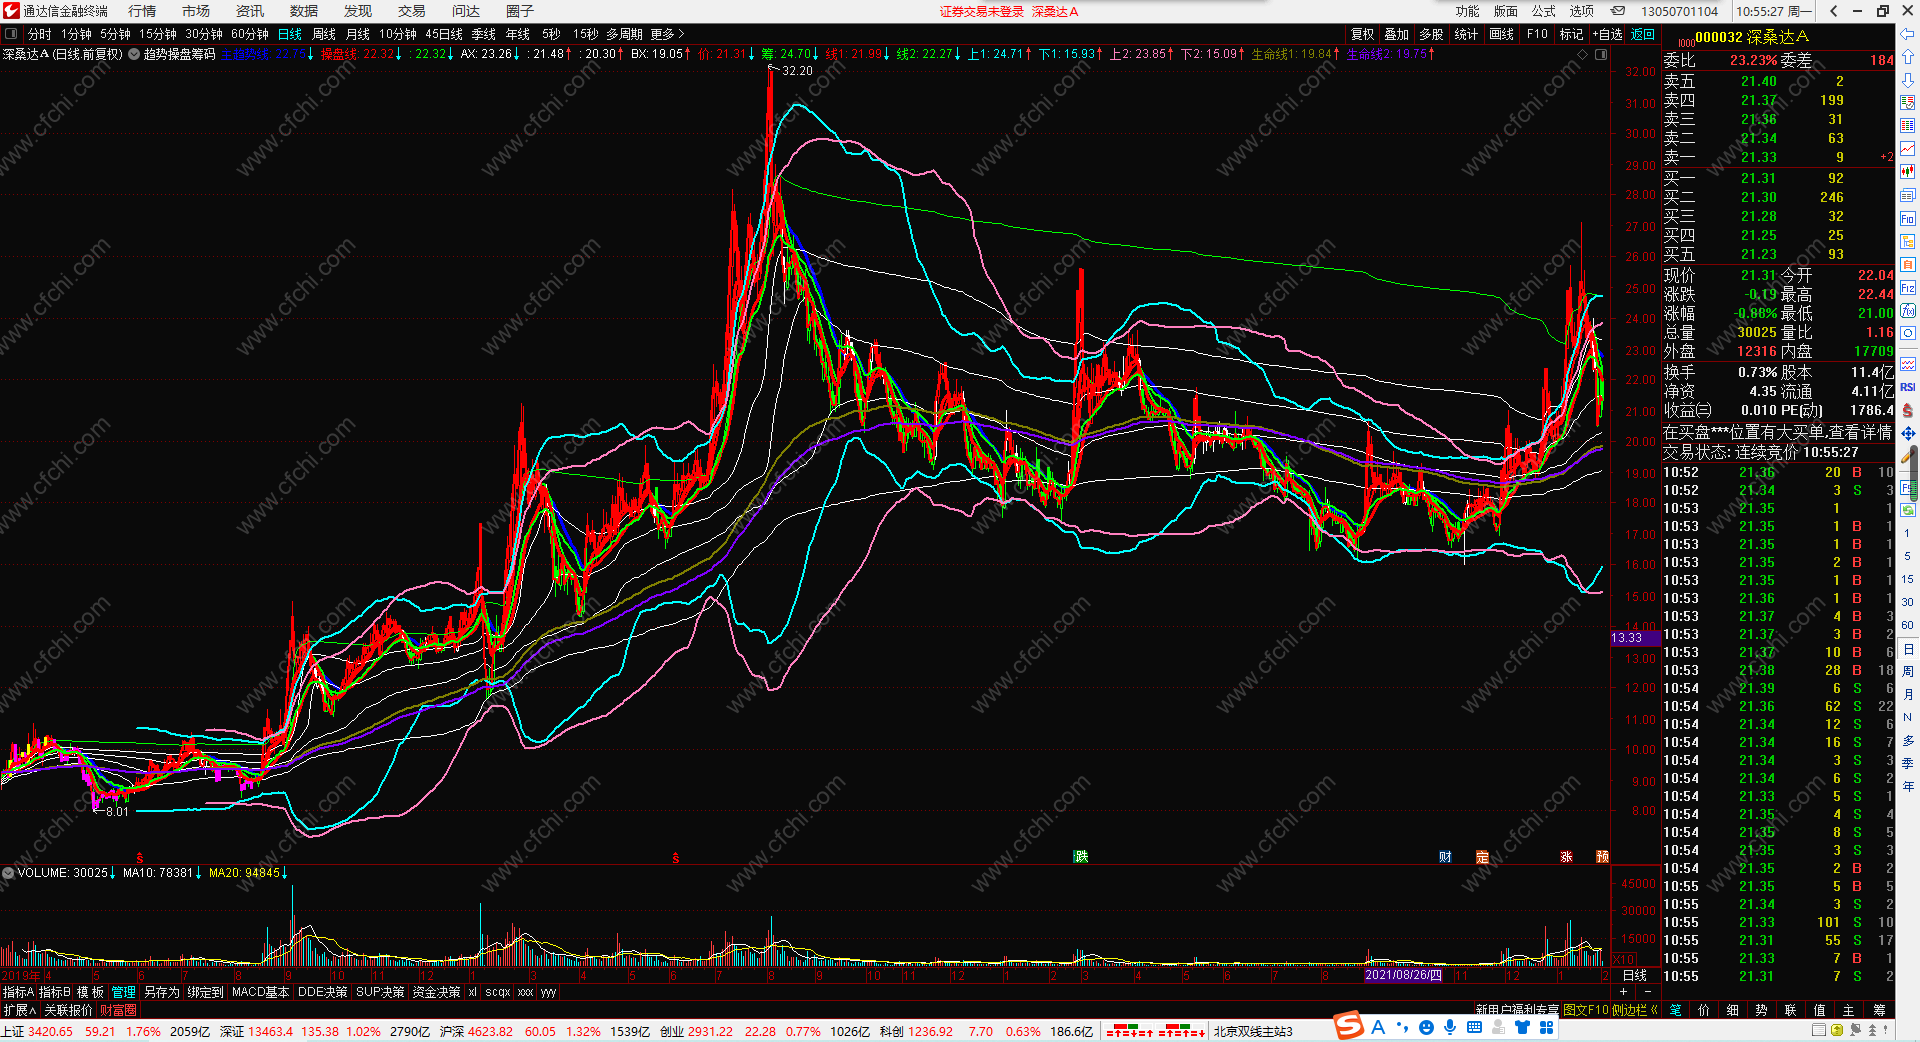This screenshot has width=1920, height=1042.
Task: Switch to the 价 tab below trade list
Action: tap(1704, 1010)
